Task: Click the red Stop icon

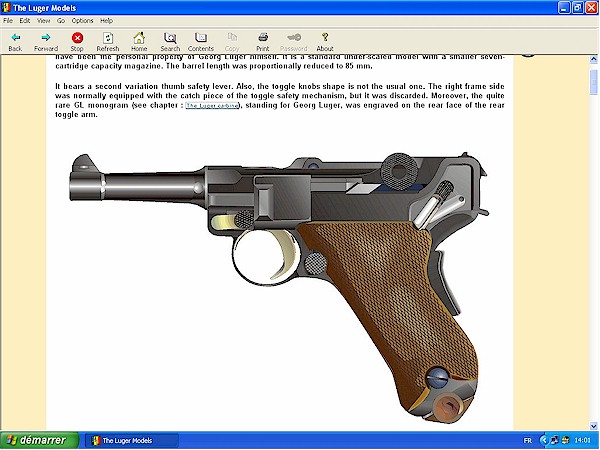Action: click(77, 38)
